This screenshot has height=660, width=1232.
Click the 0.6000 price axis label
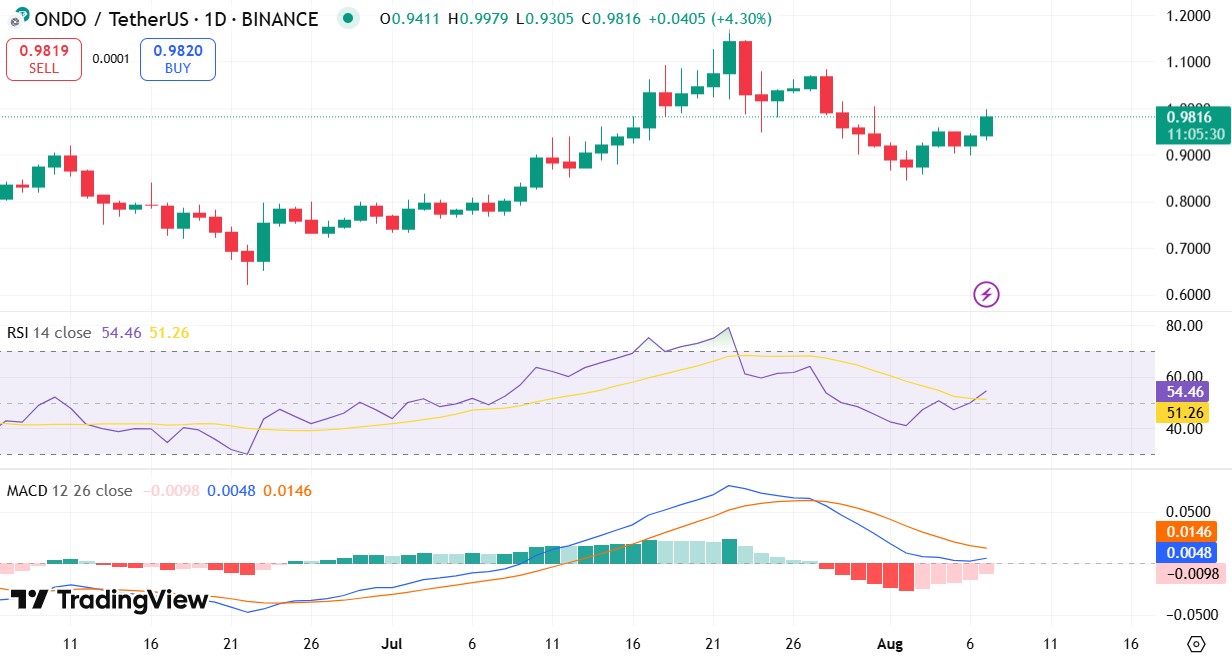point(1190,295)
